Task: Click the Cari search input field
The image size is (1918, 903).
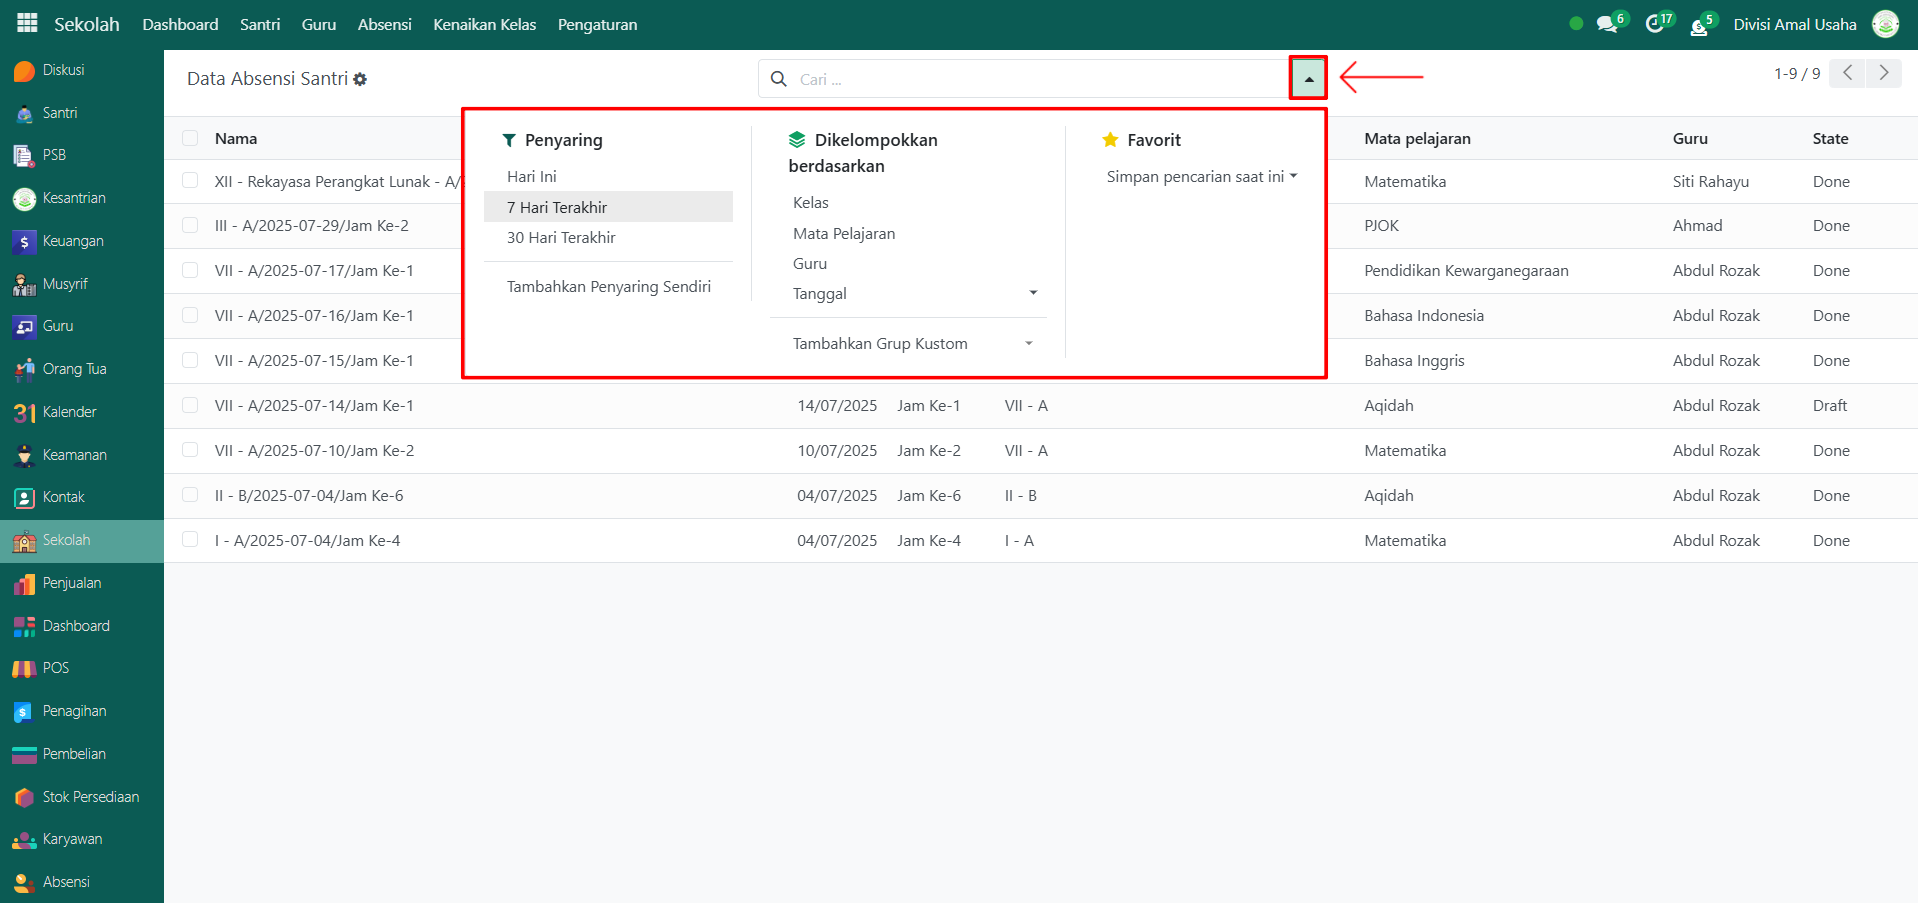Action: tap(1030, 79)
